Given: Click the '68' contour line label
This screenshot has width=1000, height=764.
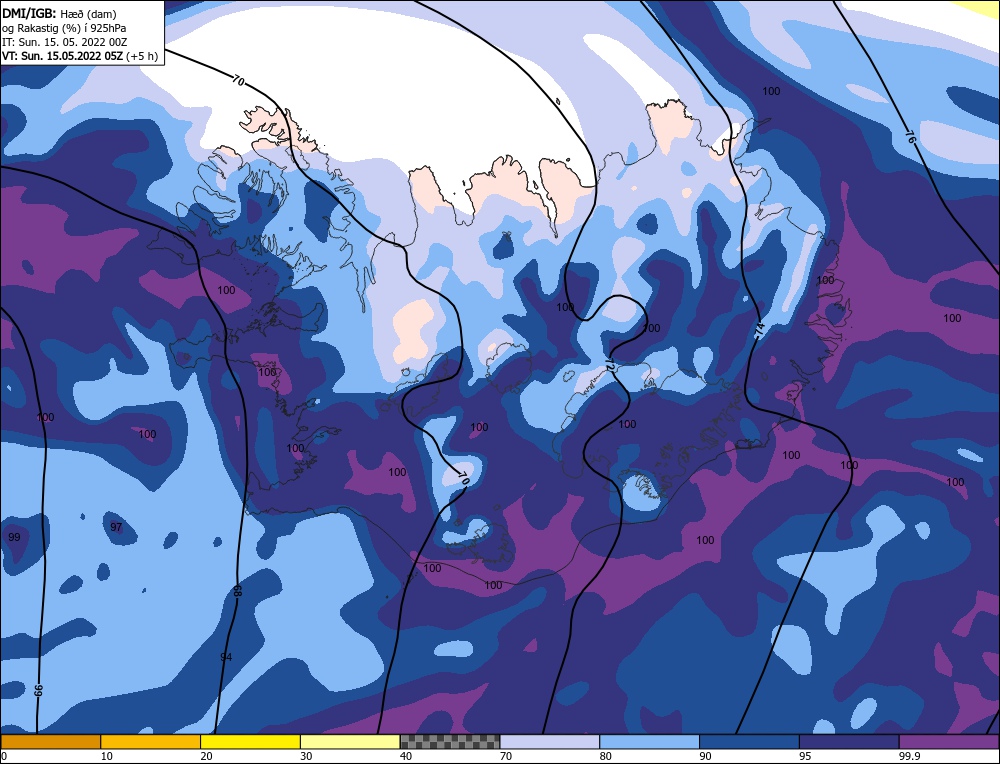Looking at the screenshot, I should click(237, 591).
